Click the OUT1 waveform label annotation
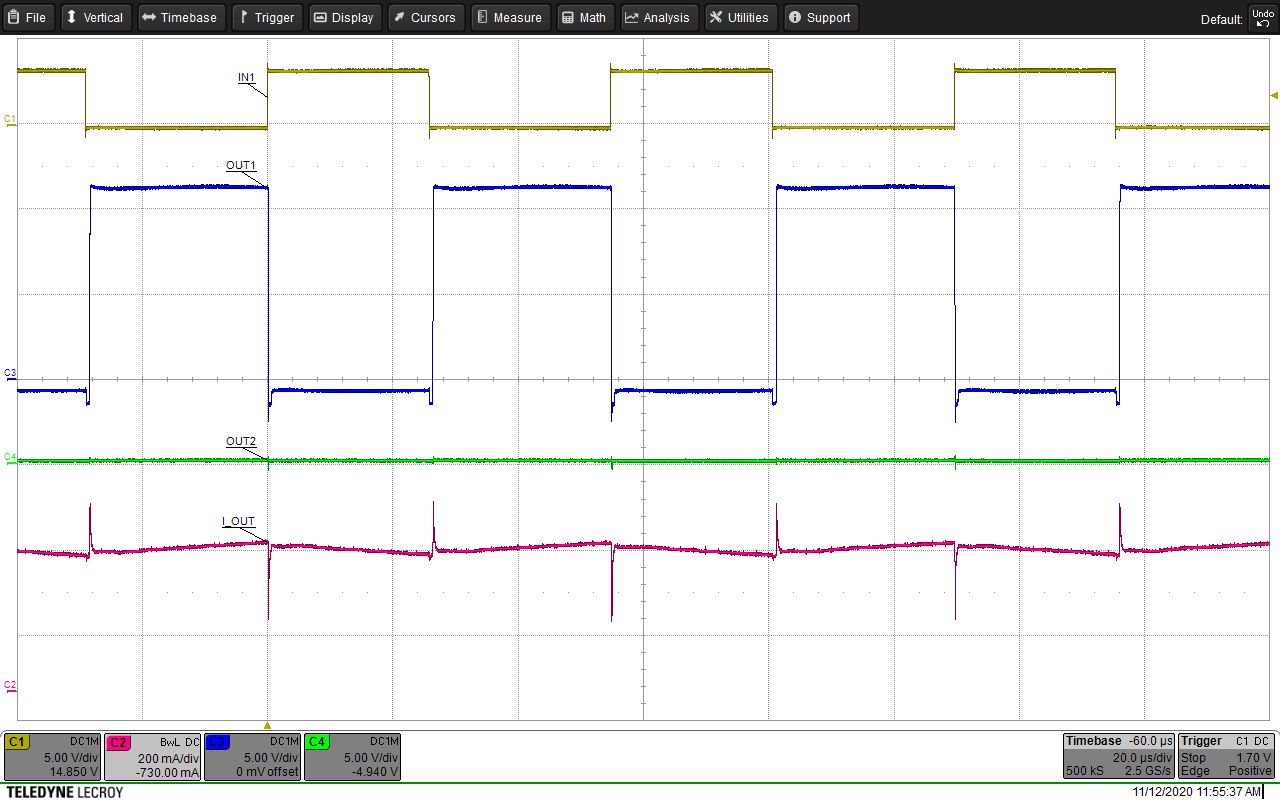1280x800 pixels. point(239,165)
